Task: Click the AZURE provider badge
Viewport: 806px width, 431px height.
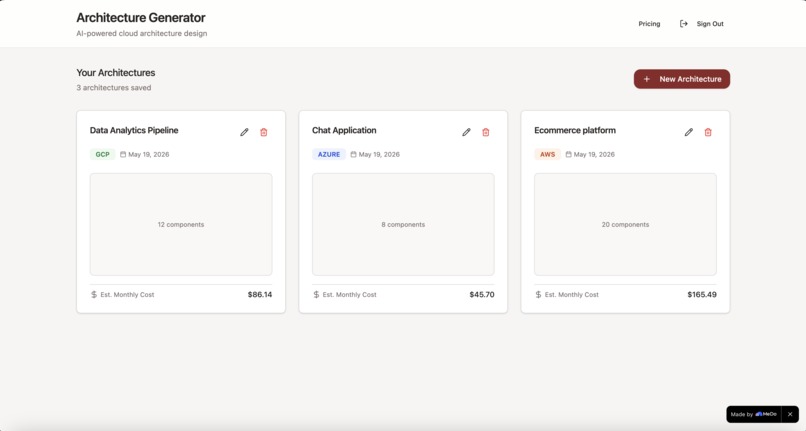Action: [x=328, y=154]
